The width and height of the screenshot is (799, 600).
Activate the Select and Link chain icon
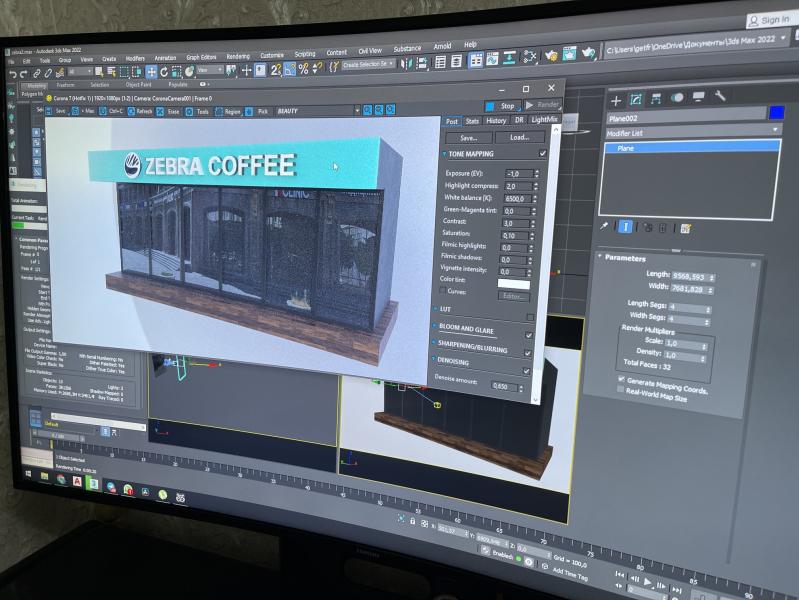(x=37, y=74)
